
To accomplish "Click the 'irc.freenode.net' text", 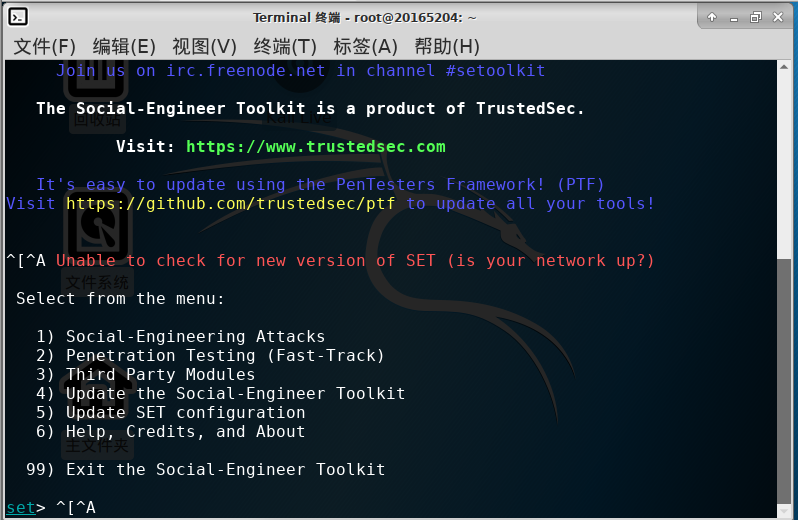I will [x=245, y=70].
